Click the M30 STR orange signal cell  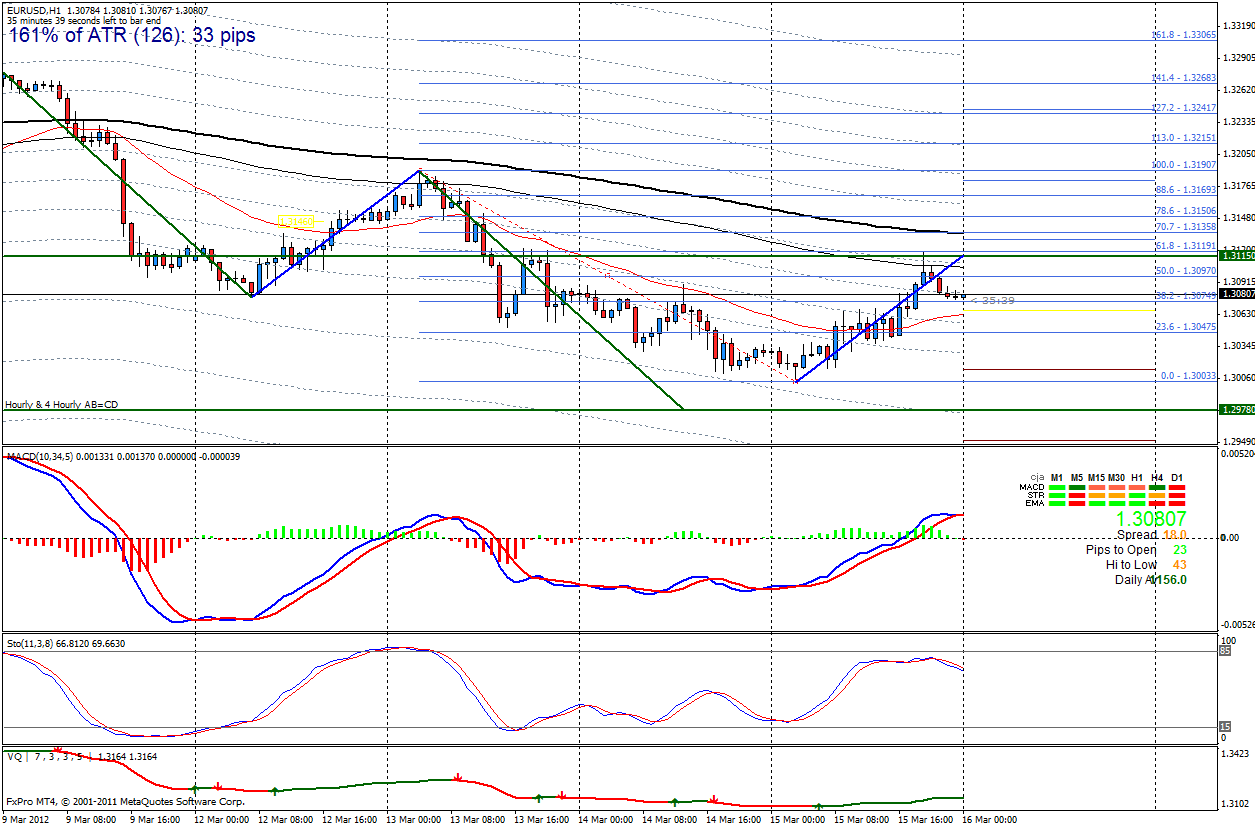(x=1116, y=495)
